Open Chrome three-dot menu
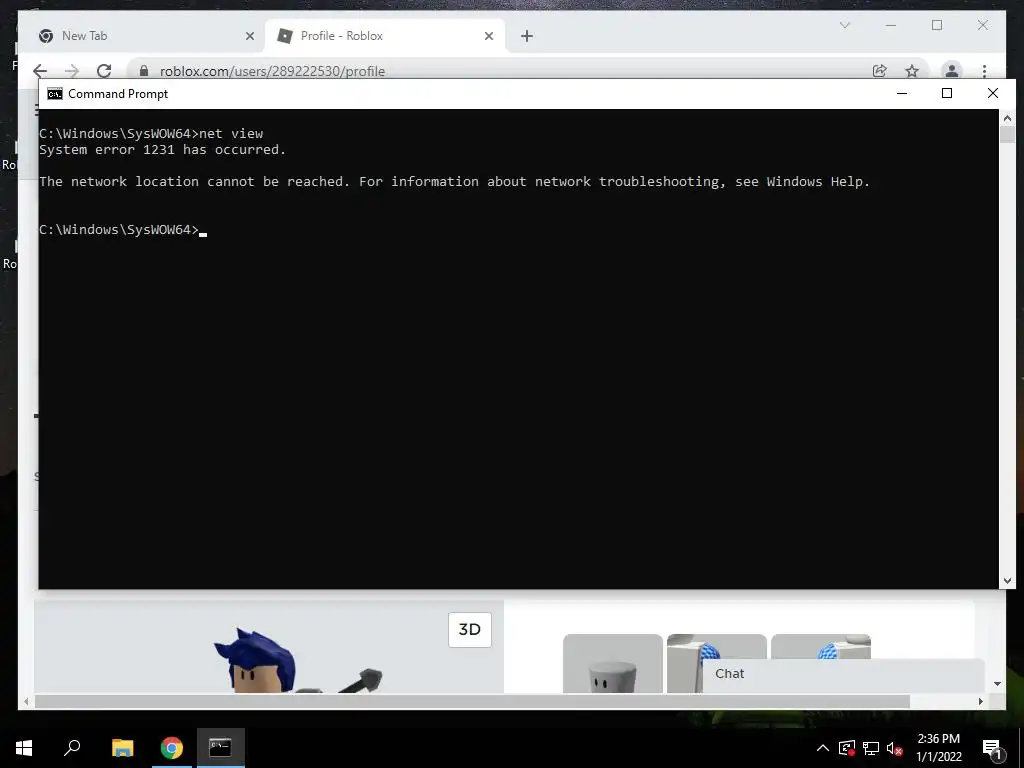 point(984,71)
